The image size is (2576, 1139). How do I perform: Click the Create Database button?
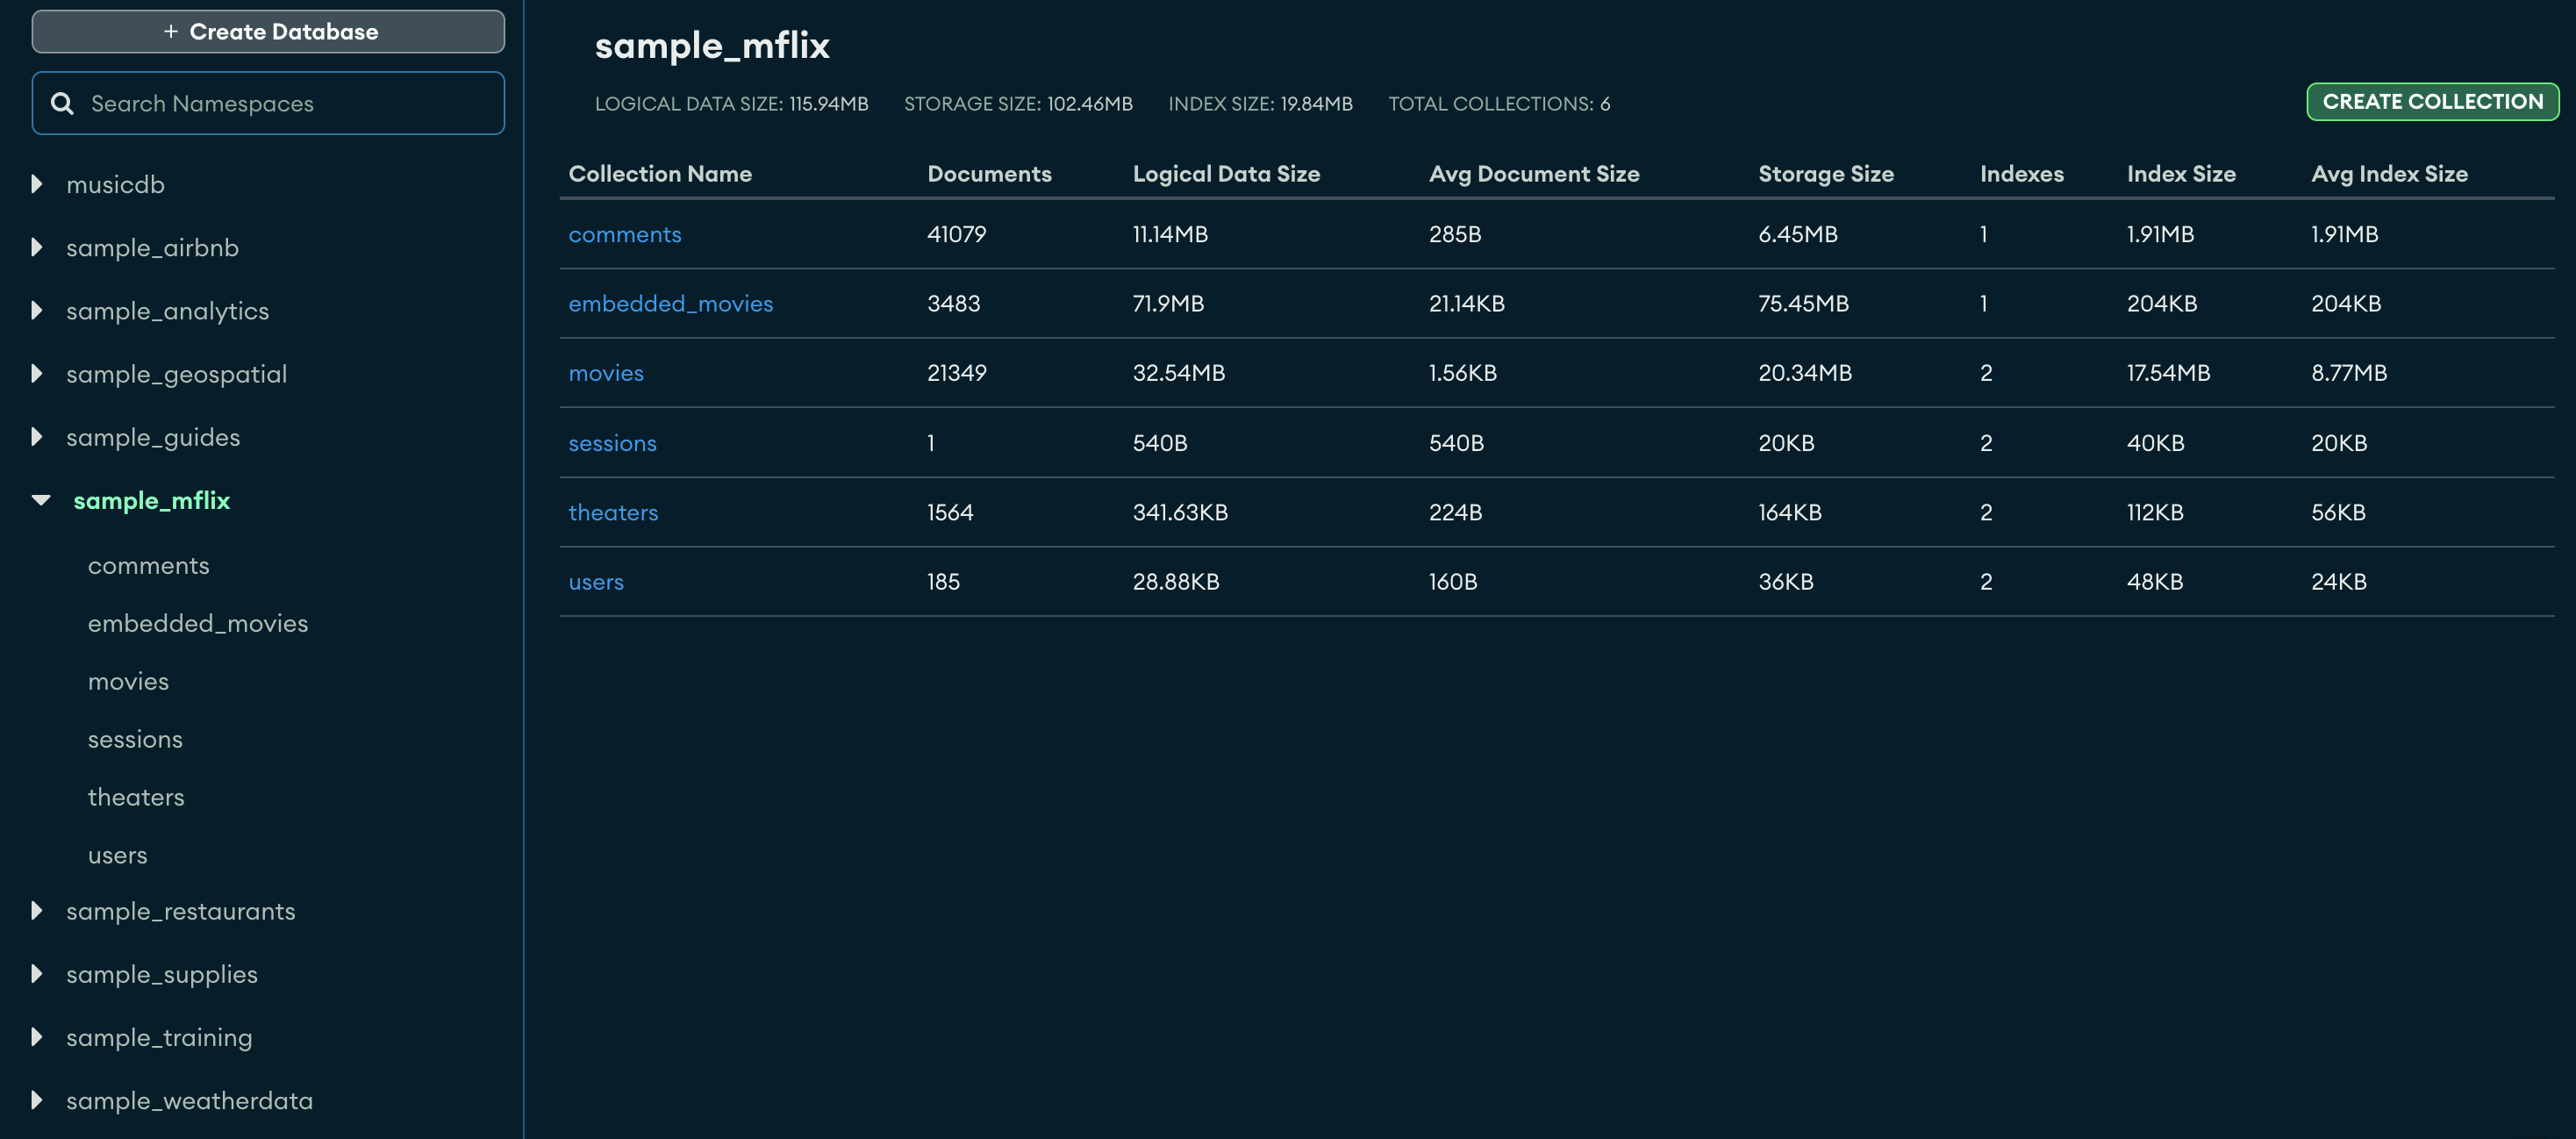pyautogui.click(x=268, y=31)
